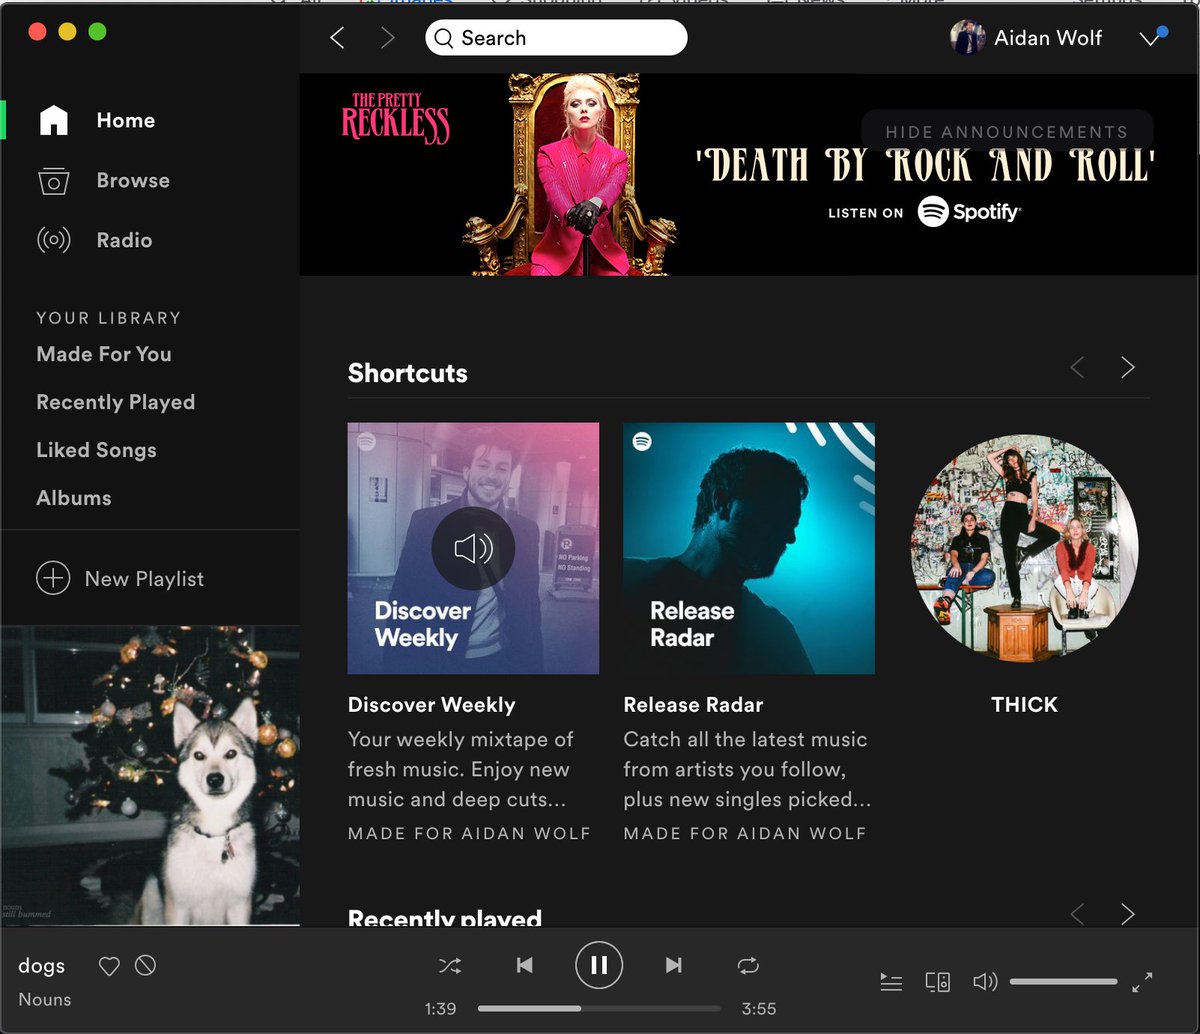Viewport: 1200px width, 1034px height.
Task: Skip to the previous track
Action: point(524,965)
